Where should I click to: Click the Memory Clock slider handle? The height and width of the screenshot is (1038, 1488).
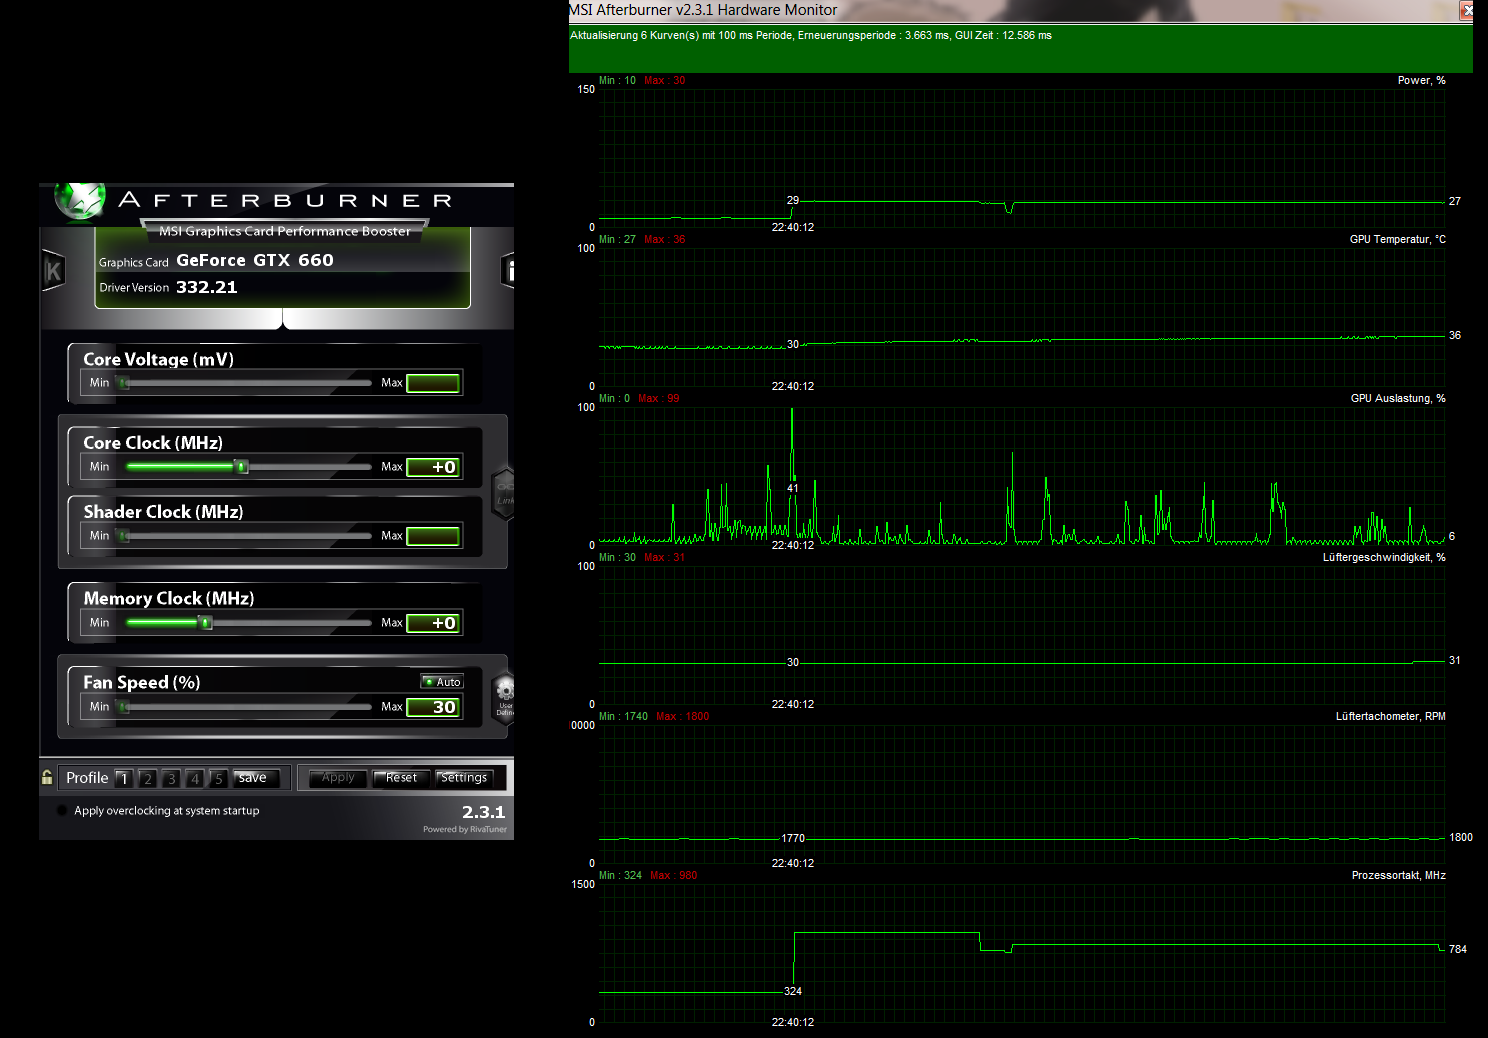206,623
